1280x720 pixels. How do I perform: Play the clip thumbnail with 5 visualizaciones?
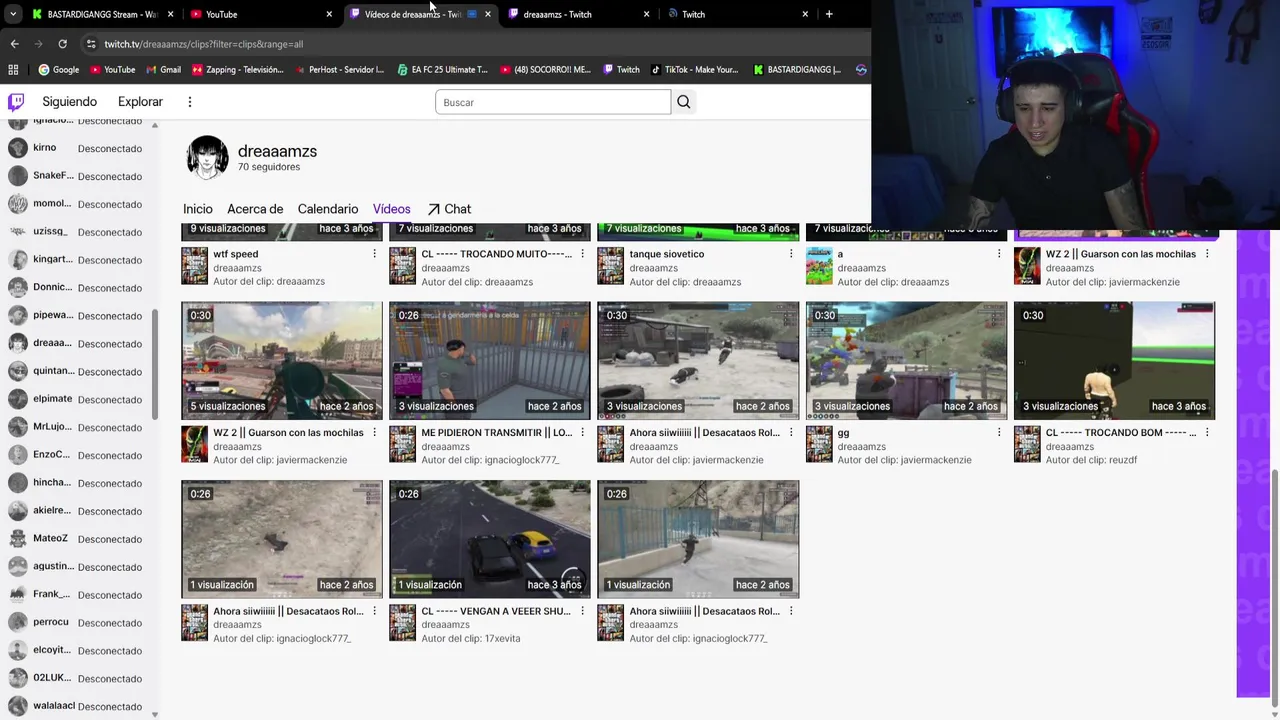[282, 360]
